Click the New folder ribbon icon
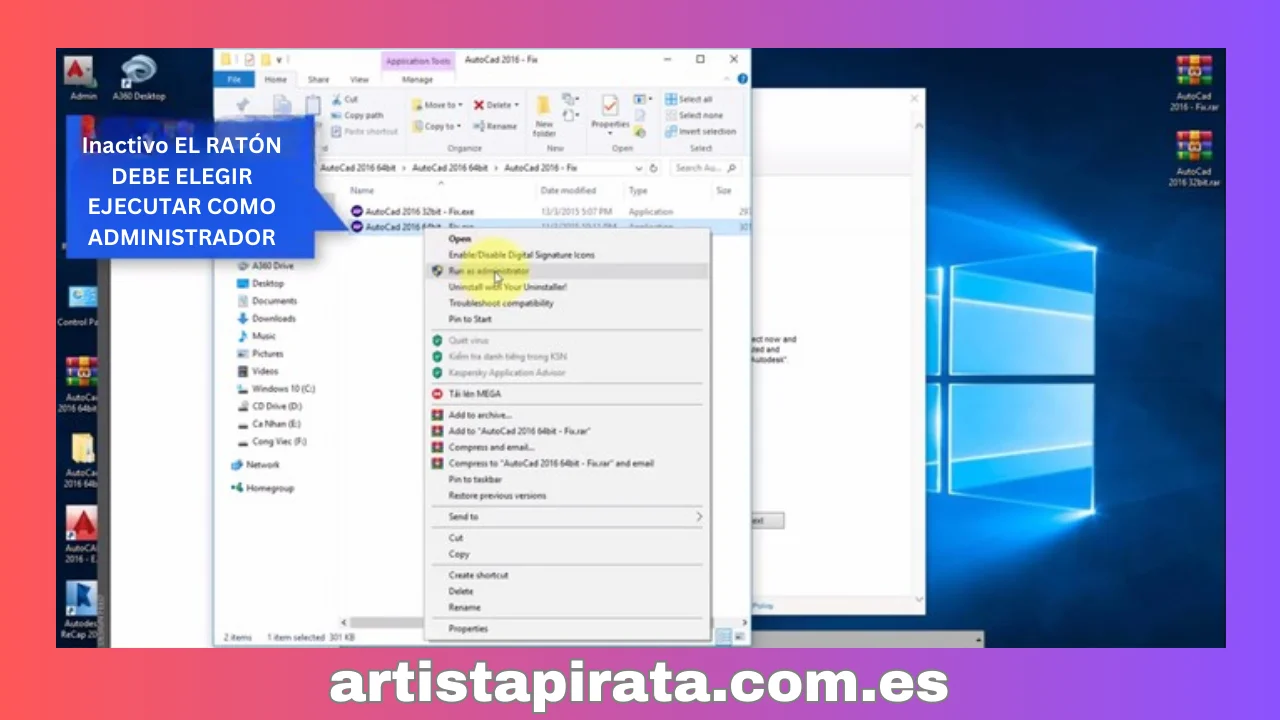The width and height of the screenshot is (1280, 720). pyautogui.click(x=544, y=116)
